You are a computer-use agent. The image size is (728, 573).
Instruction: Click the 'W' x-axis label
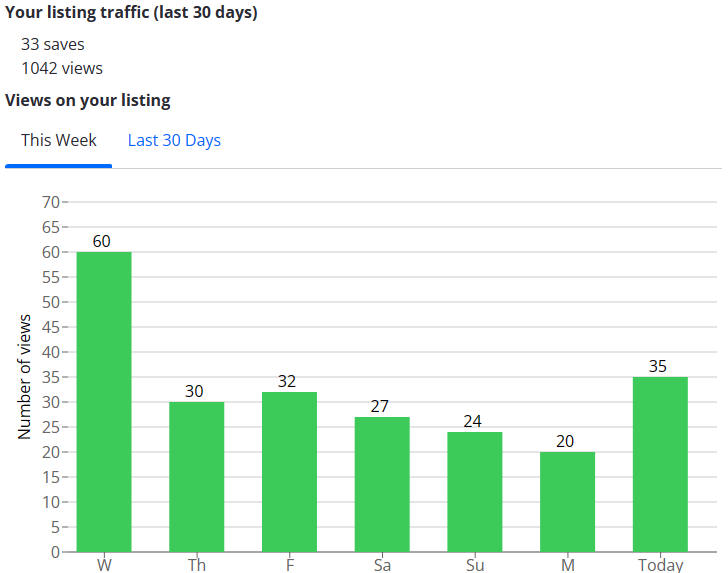point(104,565)
